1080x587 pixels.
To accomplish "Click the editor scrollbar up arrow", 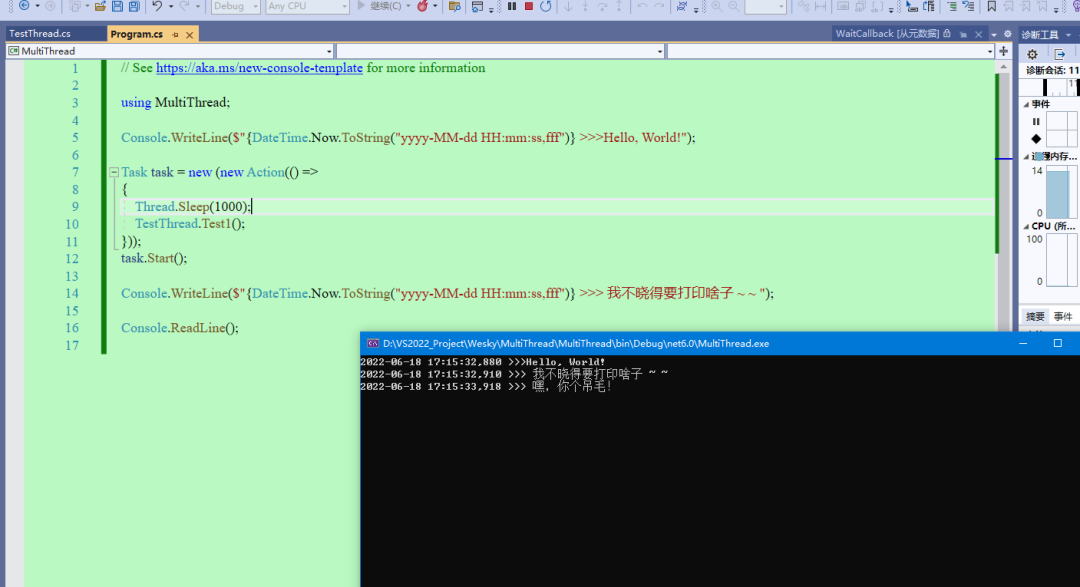I will coord(1004,67).
